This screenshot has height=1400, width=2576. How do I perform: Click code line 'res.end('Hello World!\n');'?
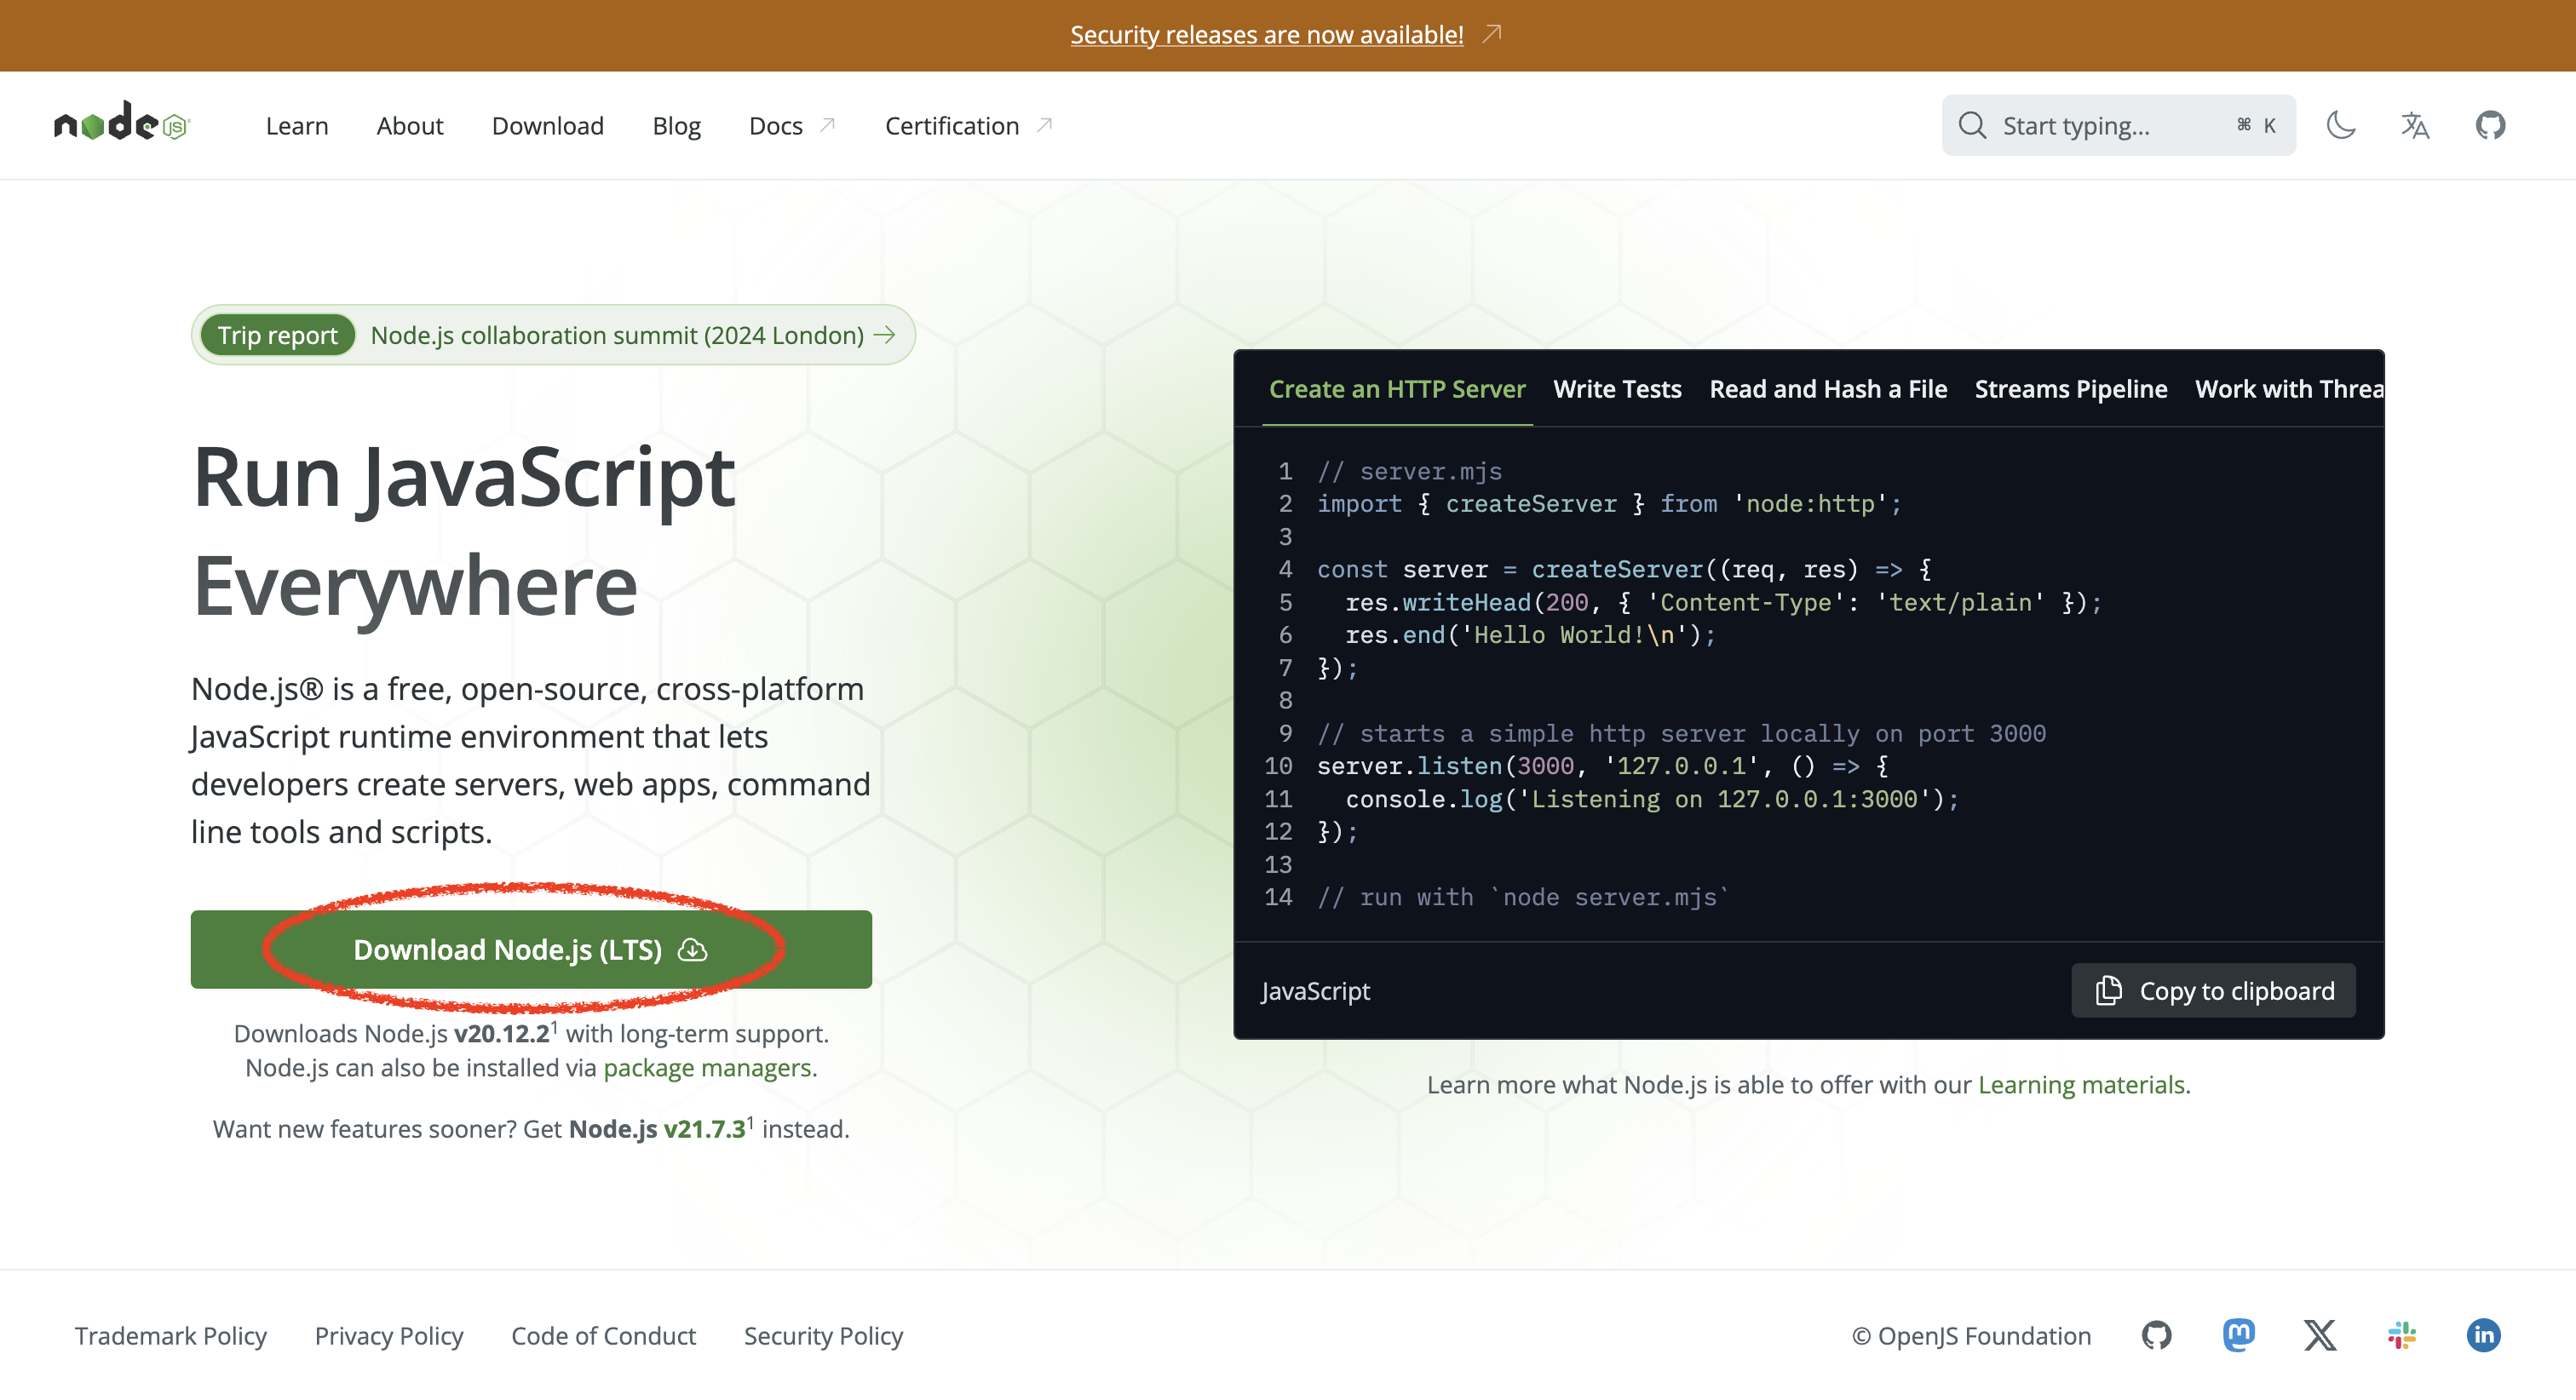[1530, 635]
